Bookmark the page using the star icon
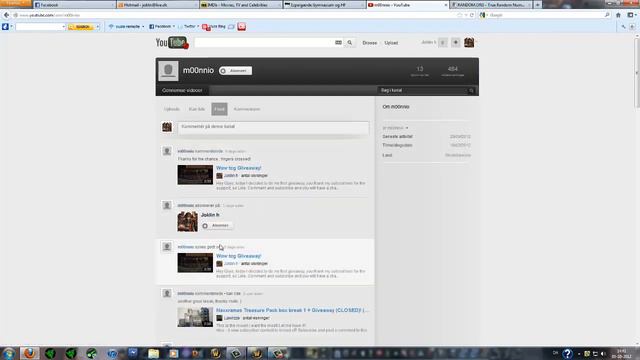The image size is (640, 360). 460,15
